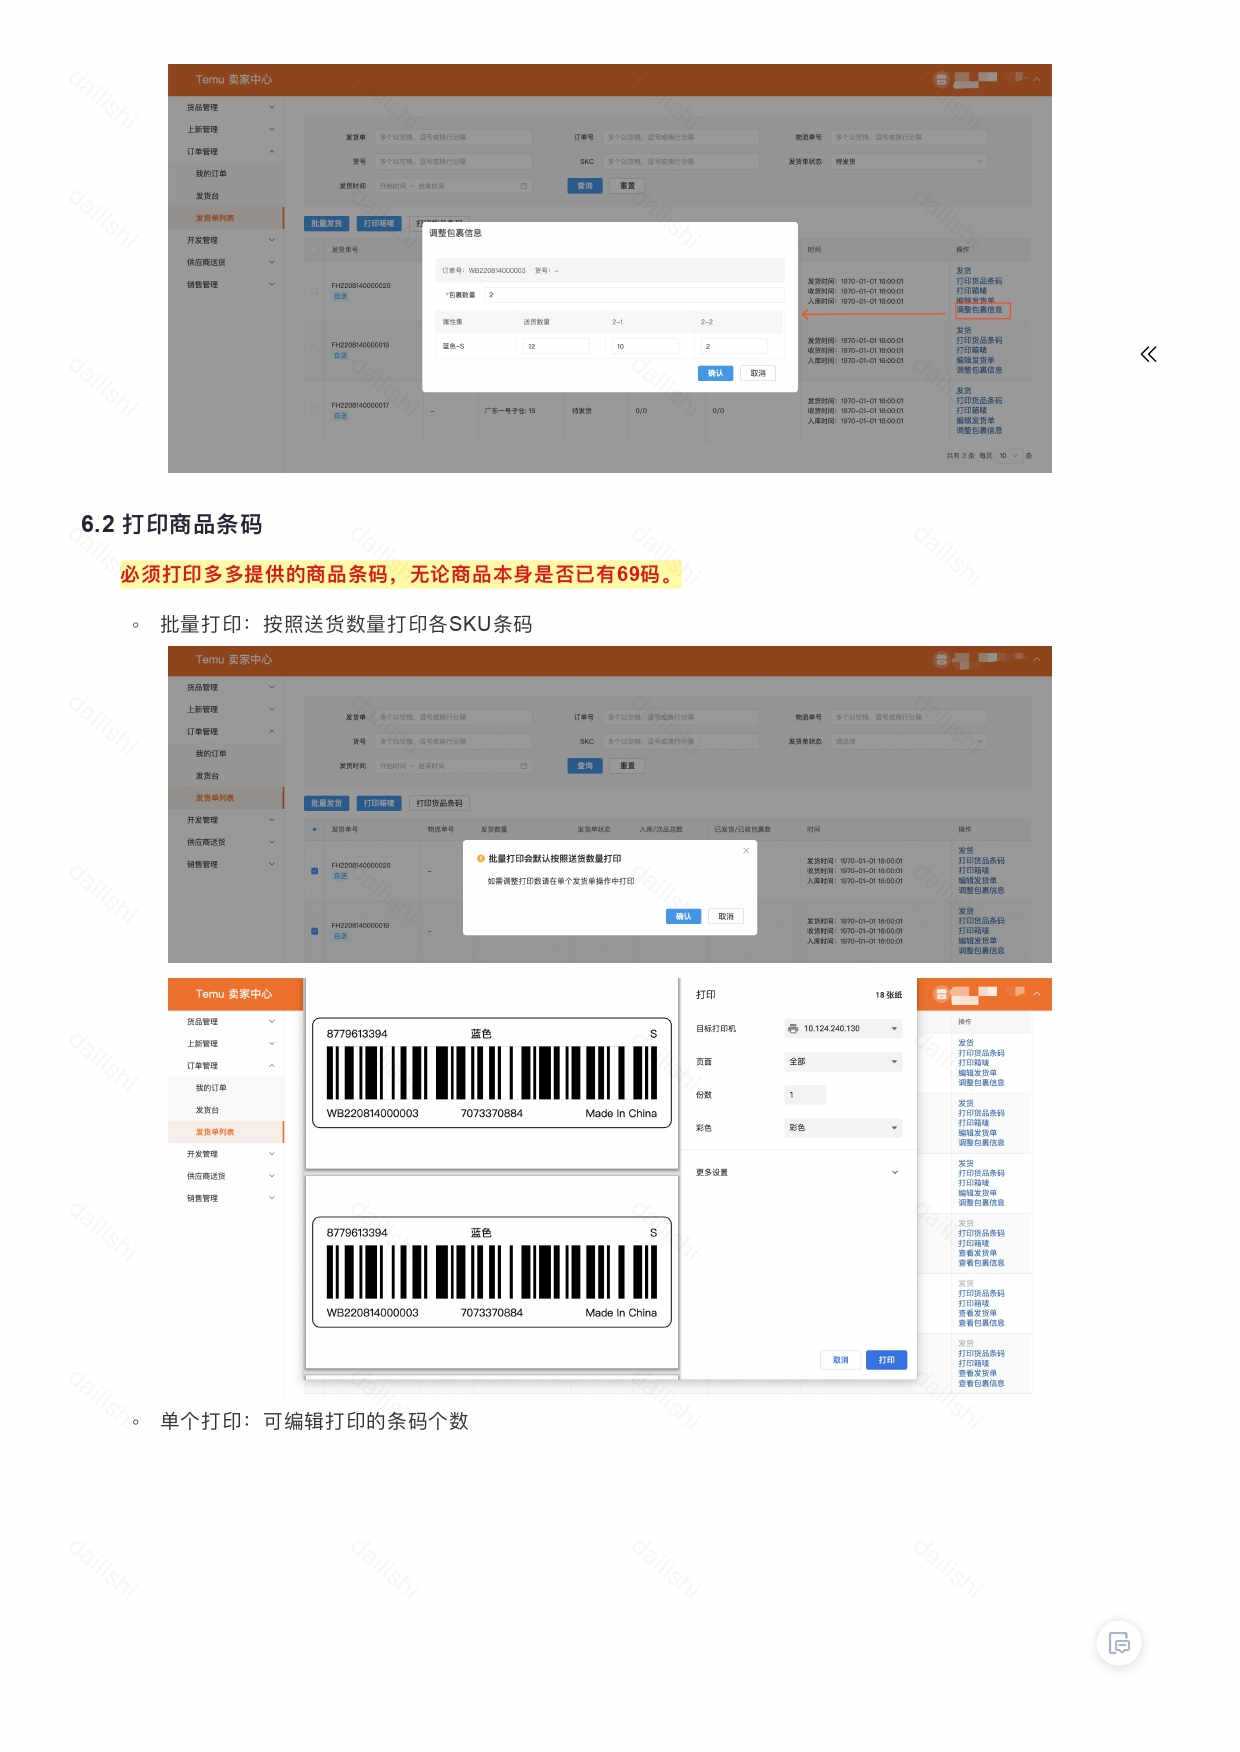Close the 批量打印 prompt with its X

coord(746,850)
